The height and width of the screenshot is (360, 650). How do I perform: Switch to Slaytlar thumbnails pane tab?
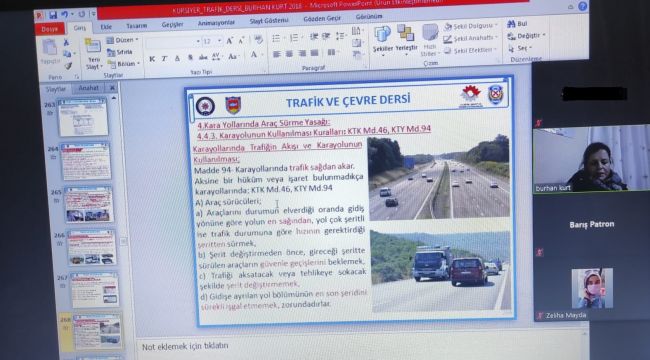pyautogui.click(x=56, y=89)
